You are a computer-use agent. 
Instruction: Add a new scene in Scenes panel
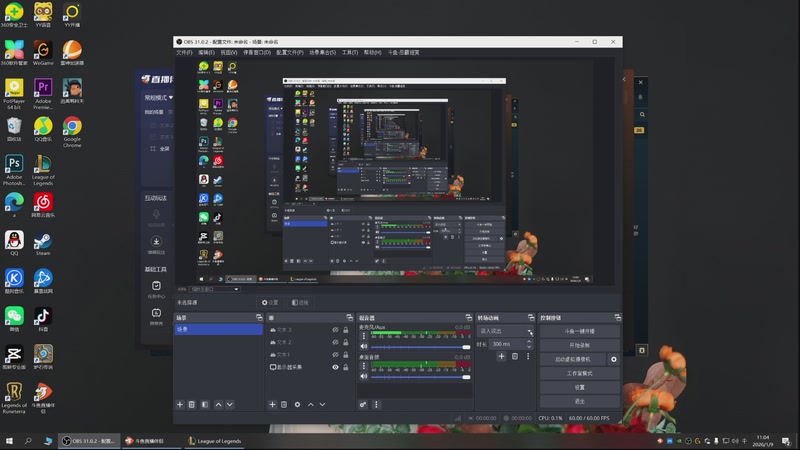[x=180, y=405]
